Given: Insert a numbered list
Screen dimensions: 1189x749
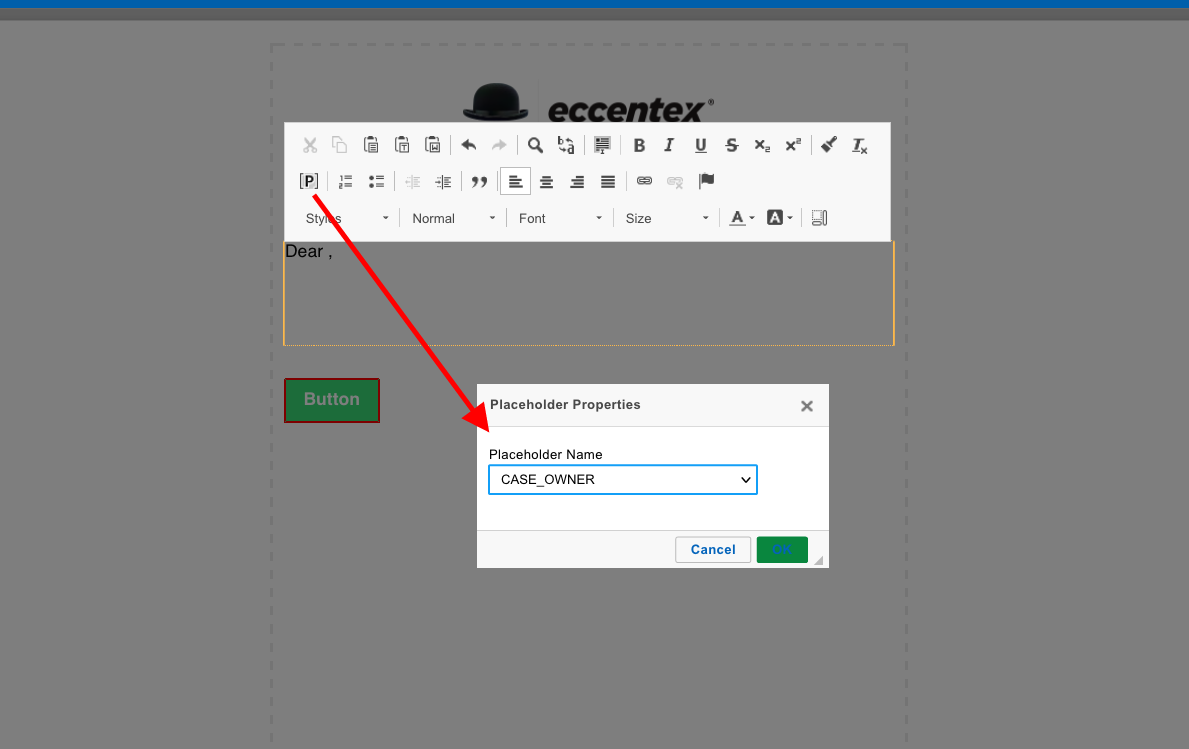Looking at the screenshot, I should pos(346,181).
